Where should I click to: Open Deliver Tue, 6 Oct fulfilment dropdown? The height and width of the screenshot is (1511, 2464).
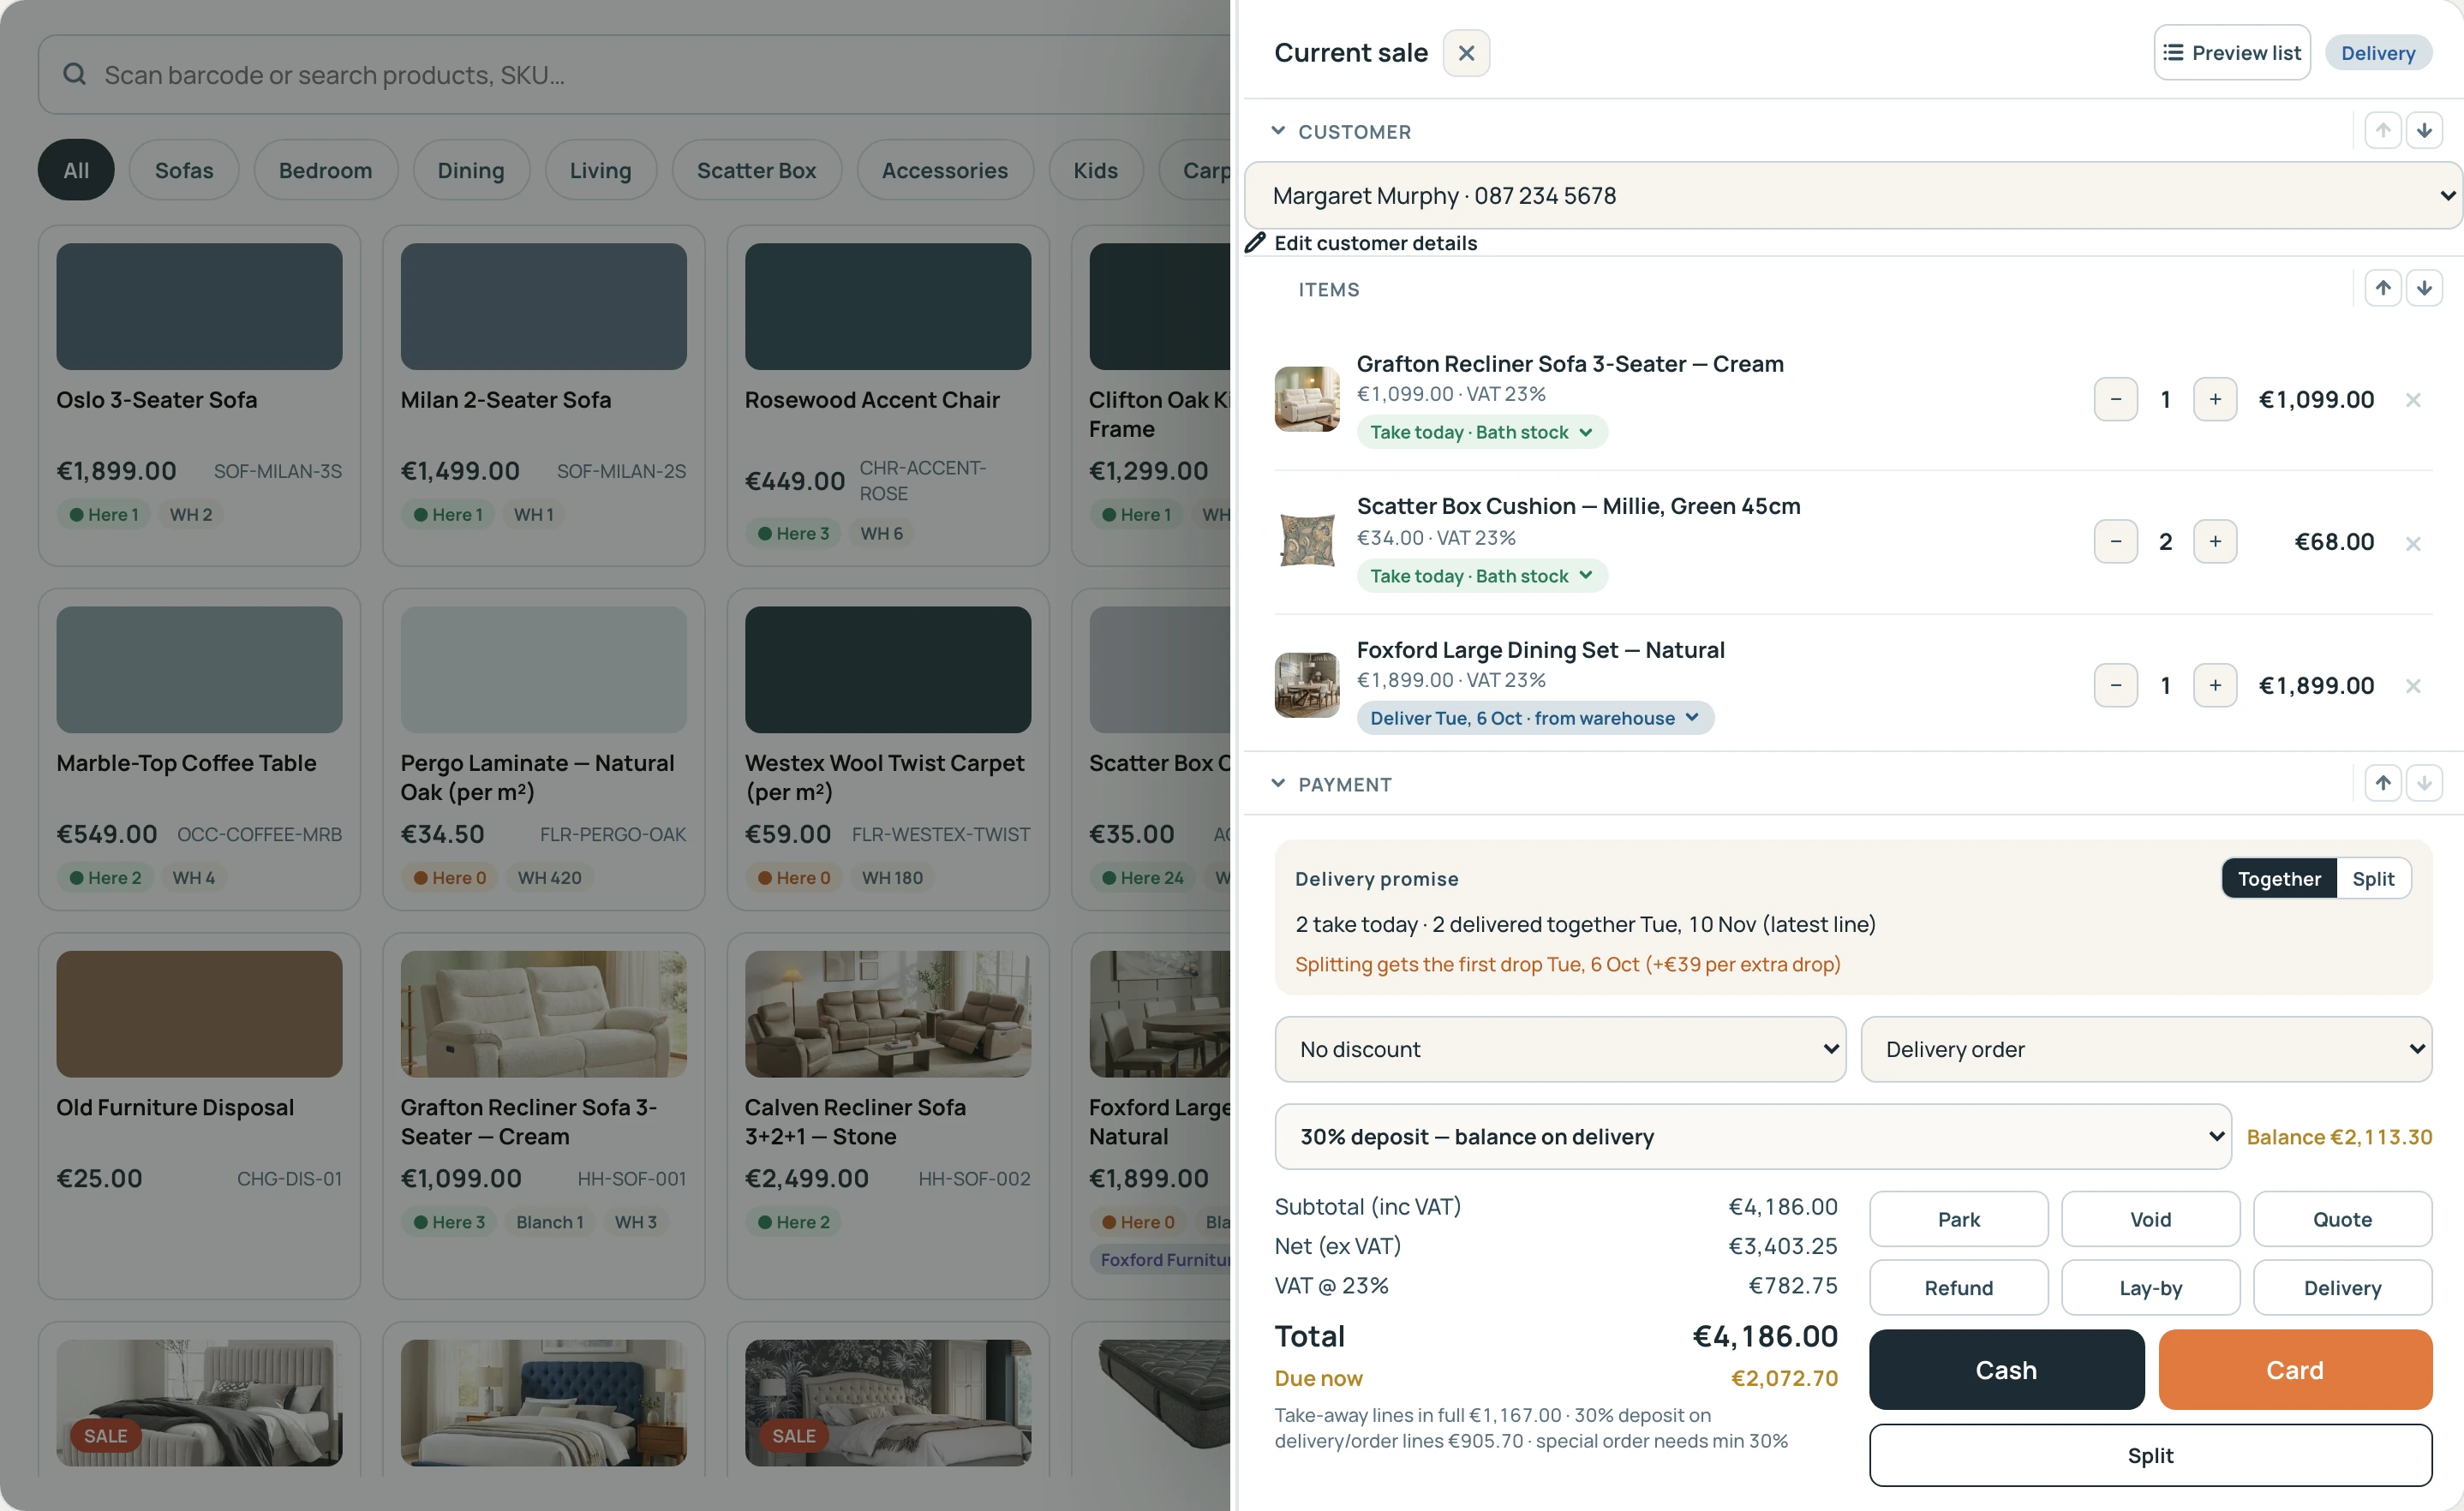click(1535, 718)
